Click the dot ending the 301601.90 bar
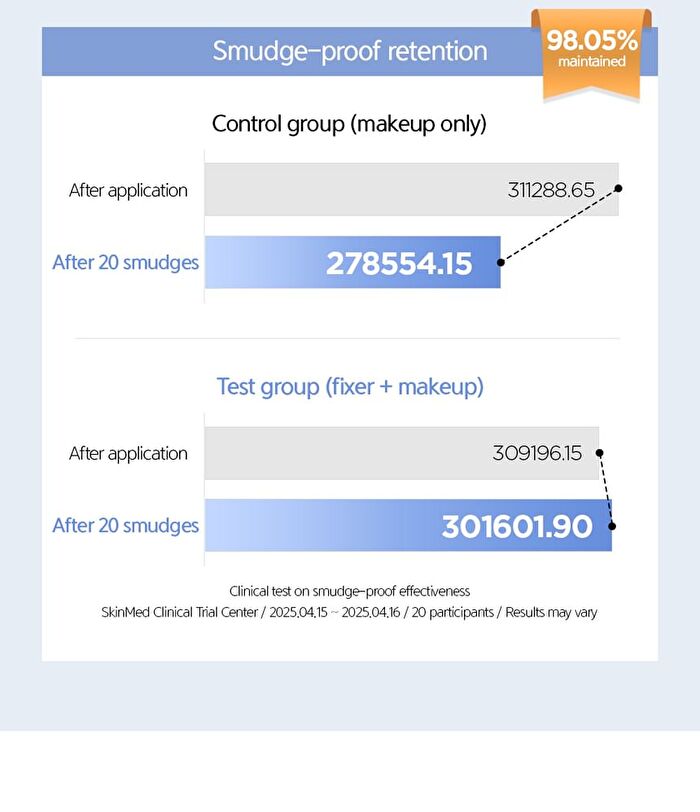 612,526
